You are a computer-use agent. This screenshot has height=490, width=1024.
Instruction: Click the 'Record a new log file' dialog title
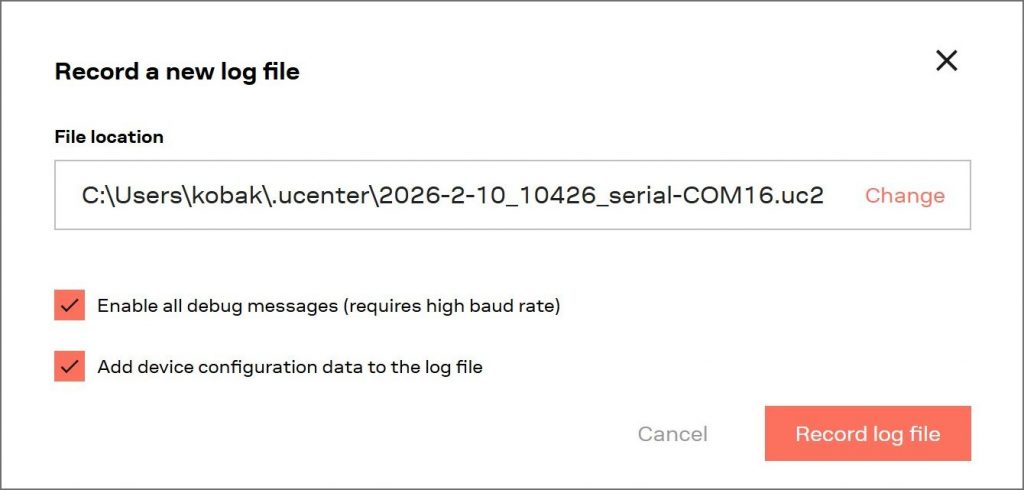(177, 72)
